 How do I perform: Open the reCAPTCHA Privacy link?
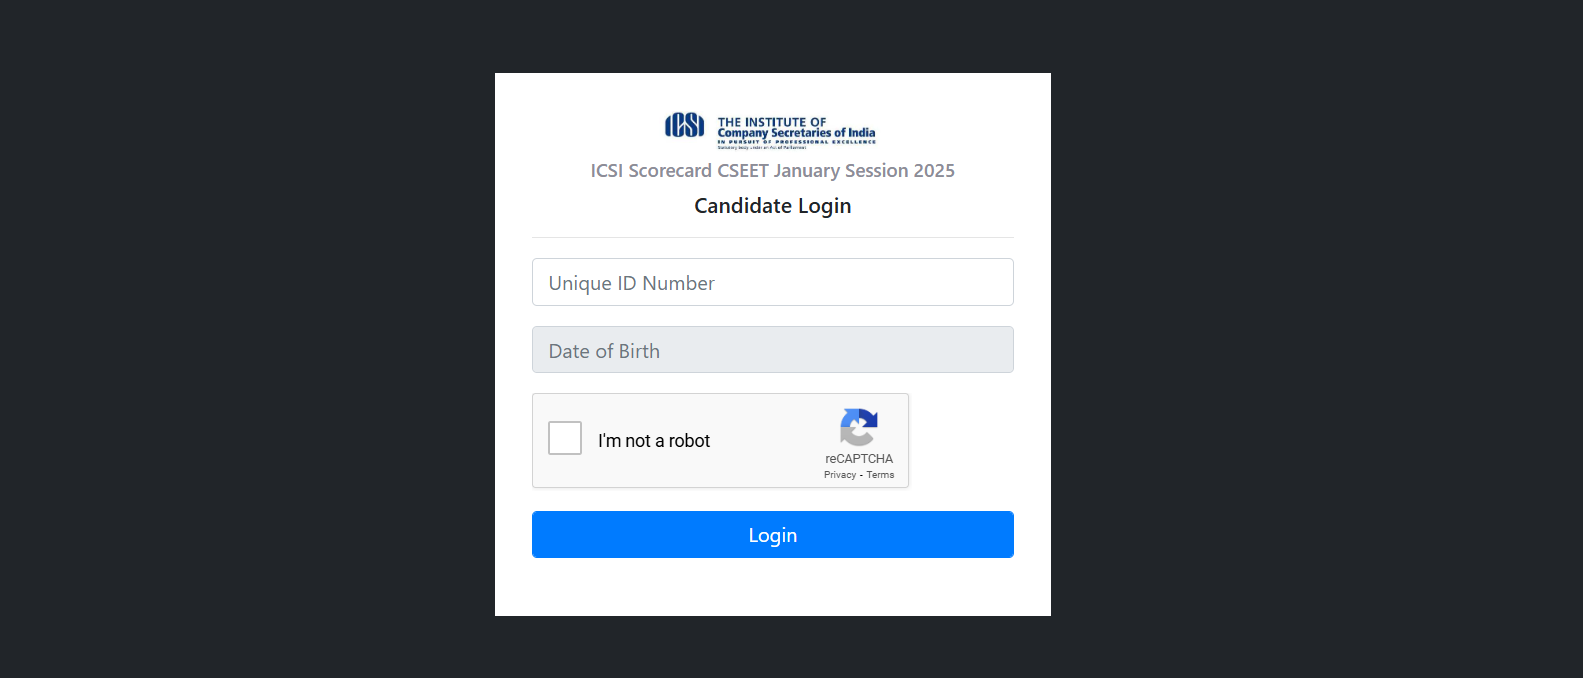click(840, 475)
